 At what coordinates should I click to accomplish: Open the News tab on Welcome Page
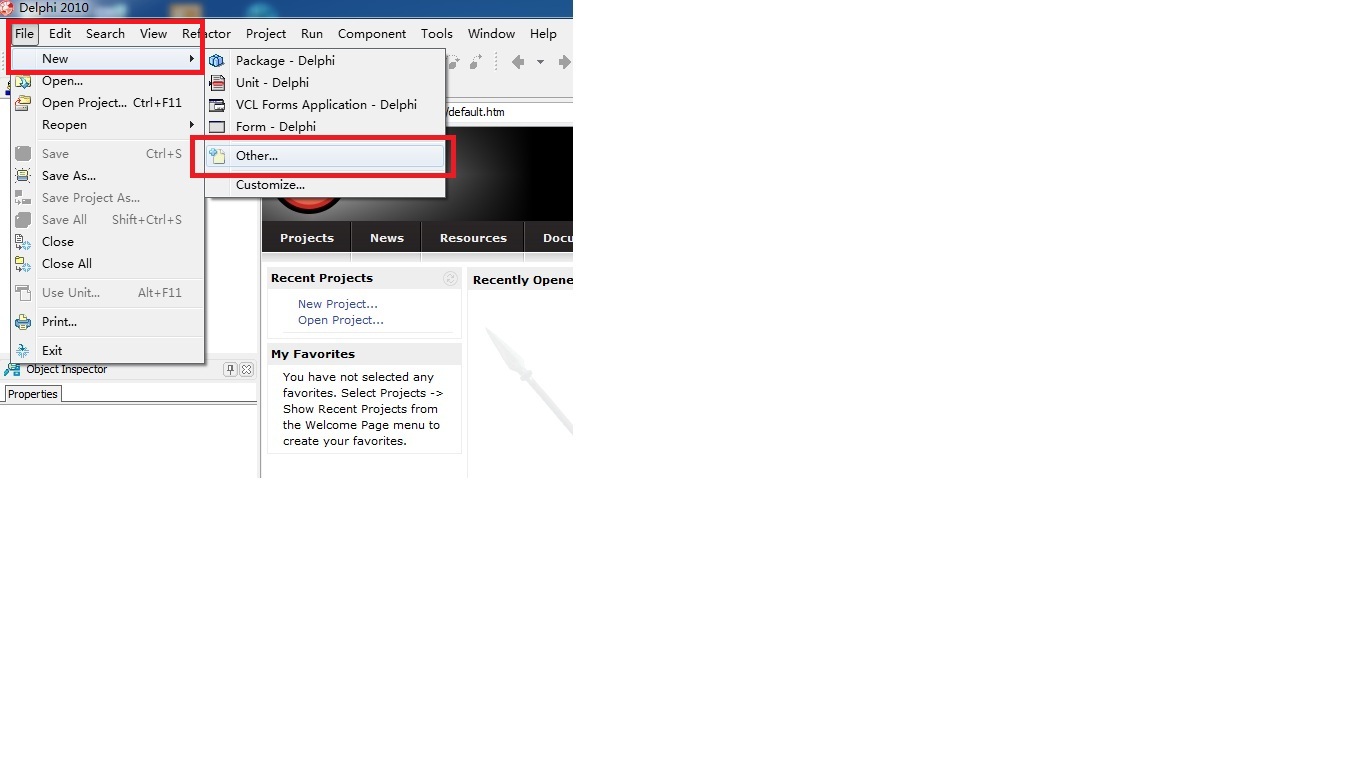[387, 238]
